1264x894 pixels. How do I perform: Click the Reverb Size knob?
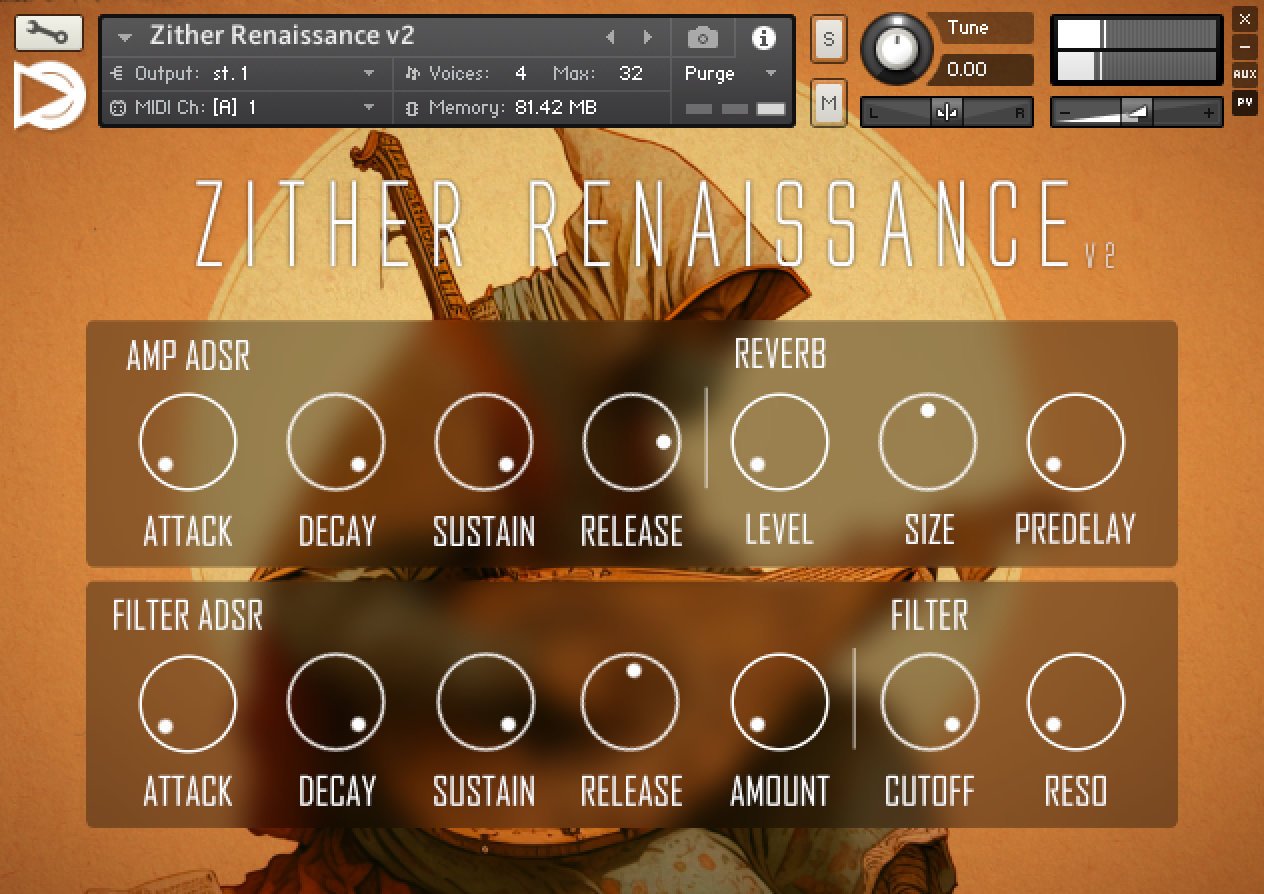tap(928, 441)
